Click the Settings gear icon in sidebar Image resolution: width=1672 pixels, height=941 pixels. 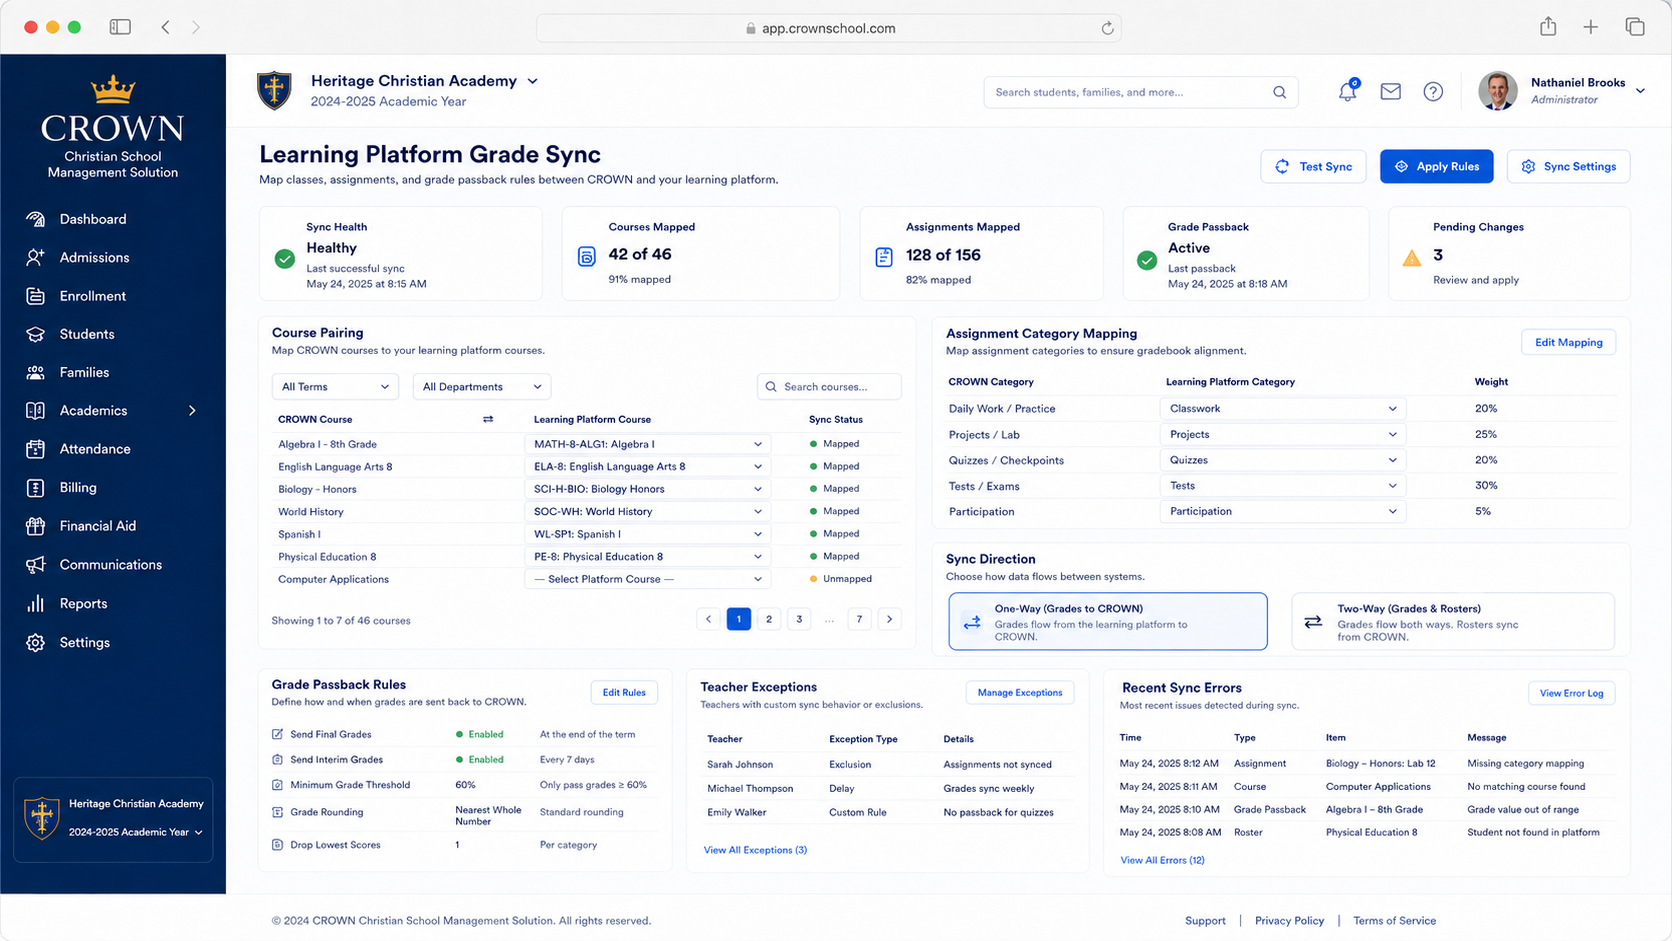(36, 643)
